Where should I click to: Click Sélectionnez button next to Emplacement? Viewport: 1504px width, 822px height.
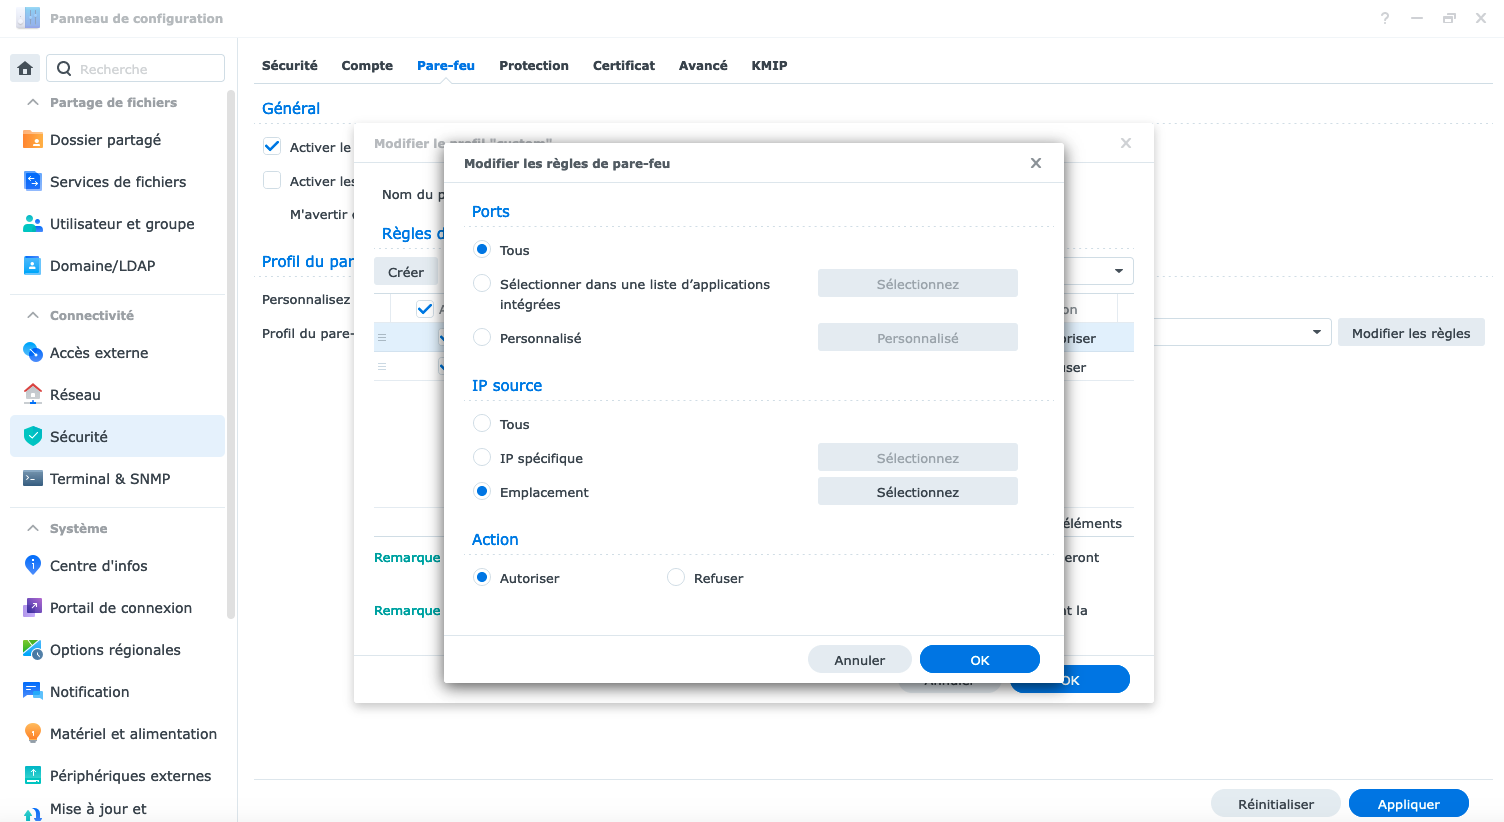tap(917, 492)
